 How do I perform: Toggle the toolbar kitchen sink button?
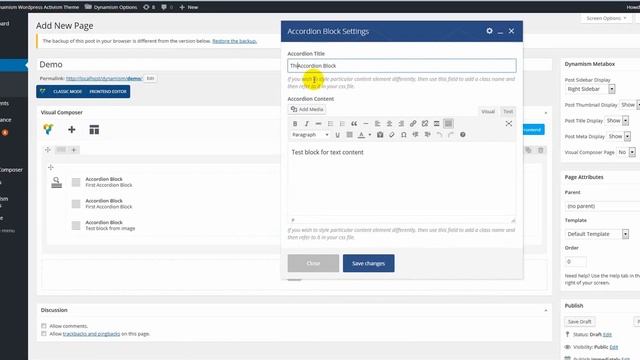click(448, 124)
